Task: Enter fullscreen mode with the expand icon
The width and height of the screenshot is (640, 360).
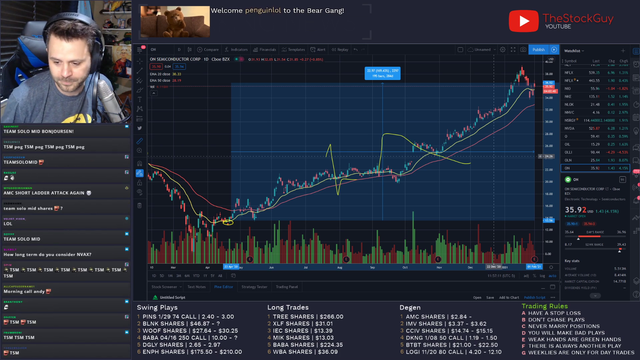Action: (x=513, y=50)
